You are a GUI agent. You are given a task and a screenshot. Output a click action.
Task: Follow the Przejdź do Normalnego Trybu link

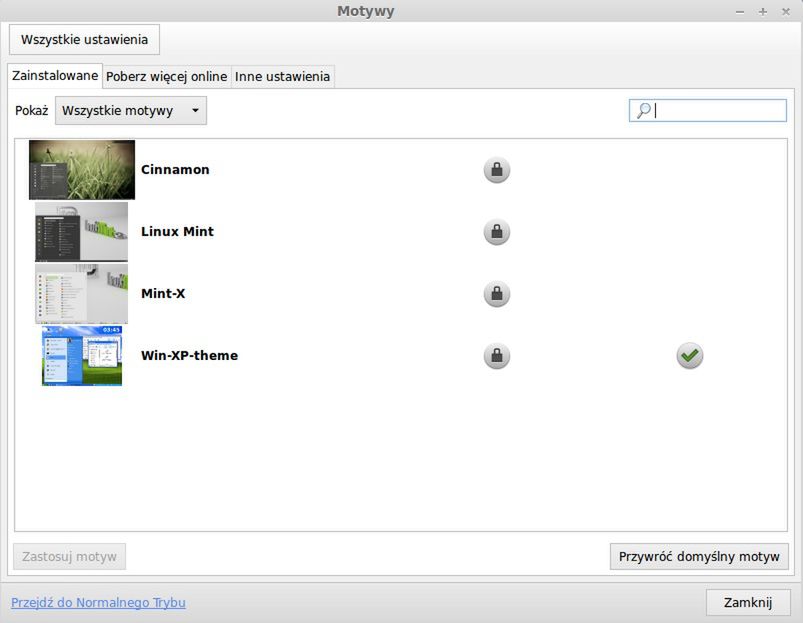[98, 603]
